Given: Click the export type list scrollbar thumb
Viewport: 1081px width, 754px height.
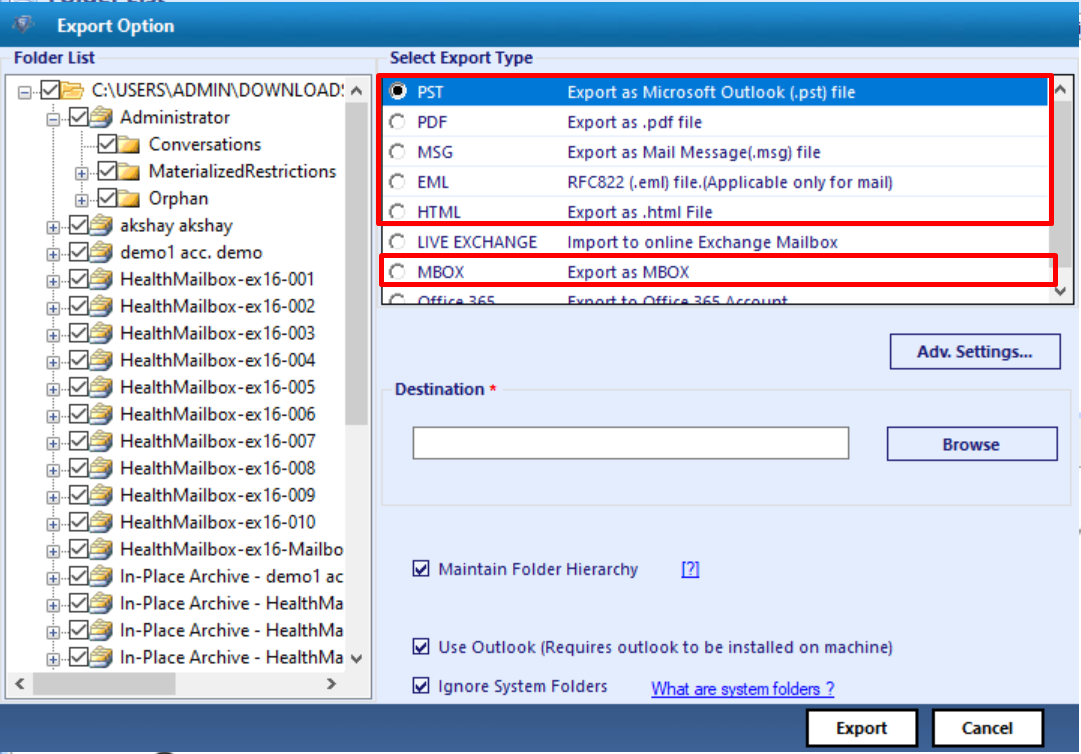Looking at the screenshot, I should [x=1061, y=183].
